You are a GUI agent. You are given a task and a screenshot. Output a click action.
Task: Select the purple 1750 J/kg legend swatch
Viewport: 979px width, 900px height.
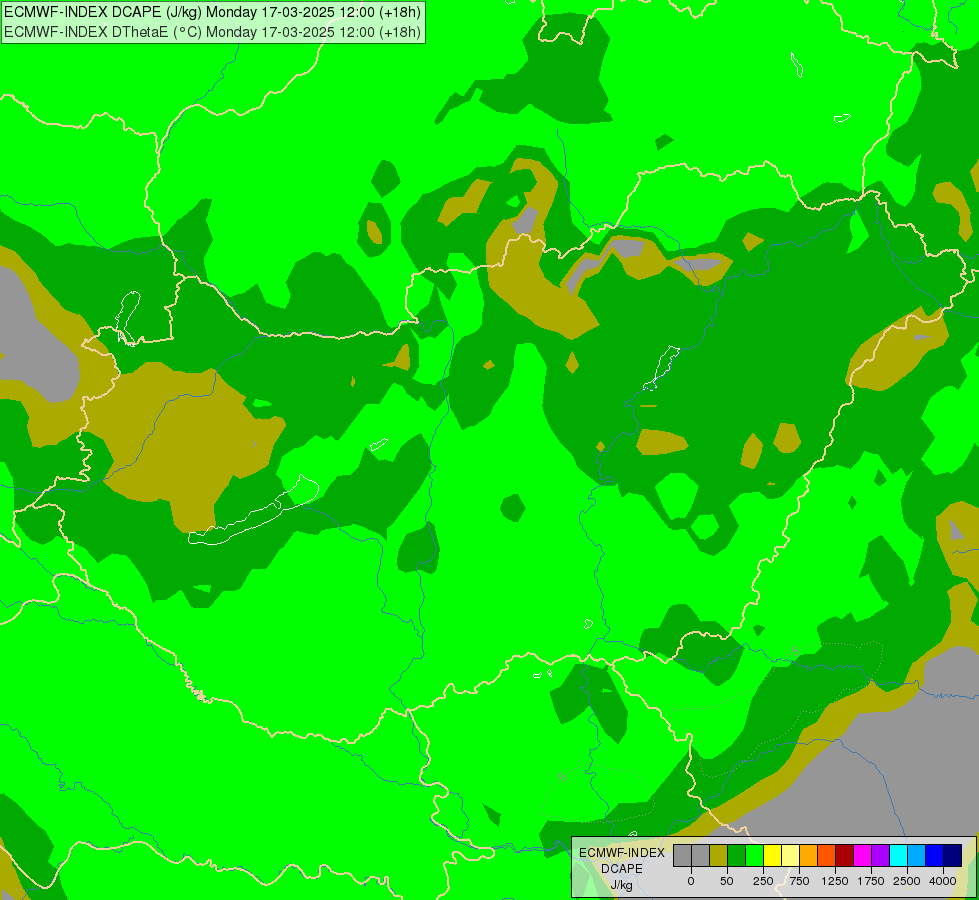(881, 856)
